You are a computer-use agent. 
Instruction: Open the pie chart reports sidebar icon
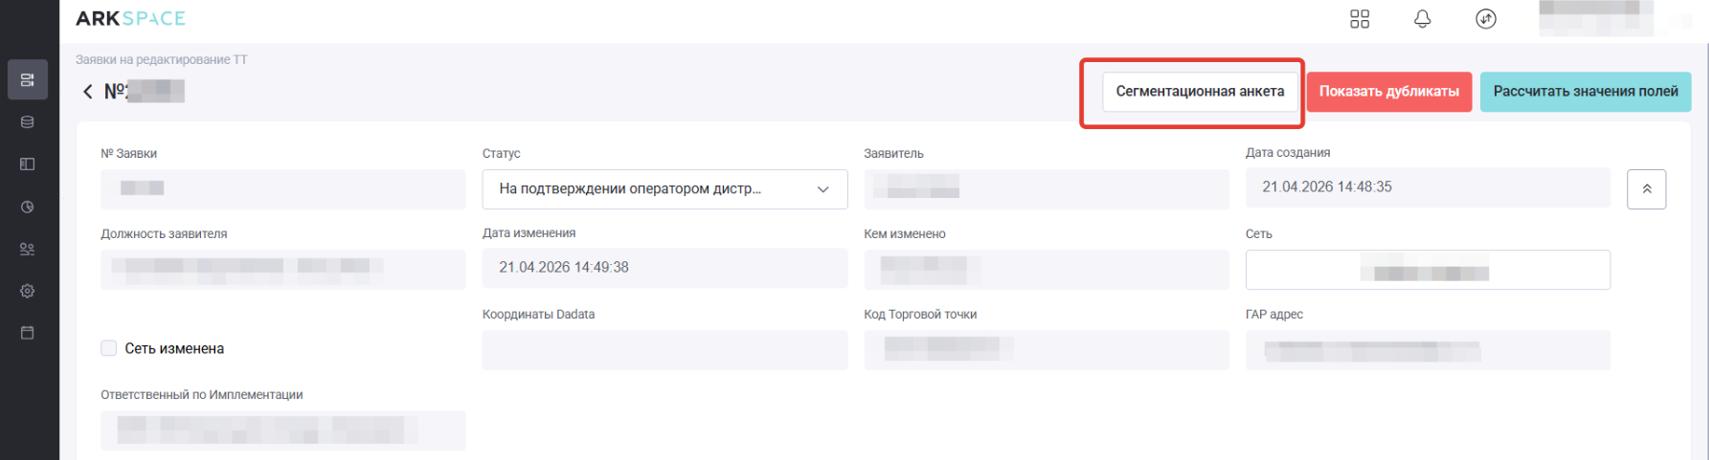tap(27, 207)
